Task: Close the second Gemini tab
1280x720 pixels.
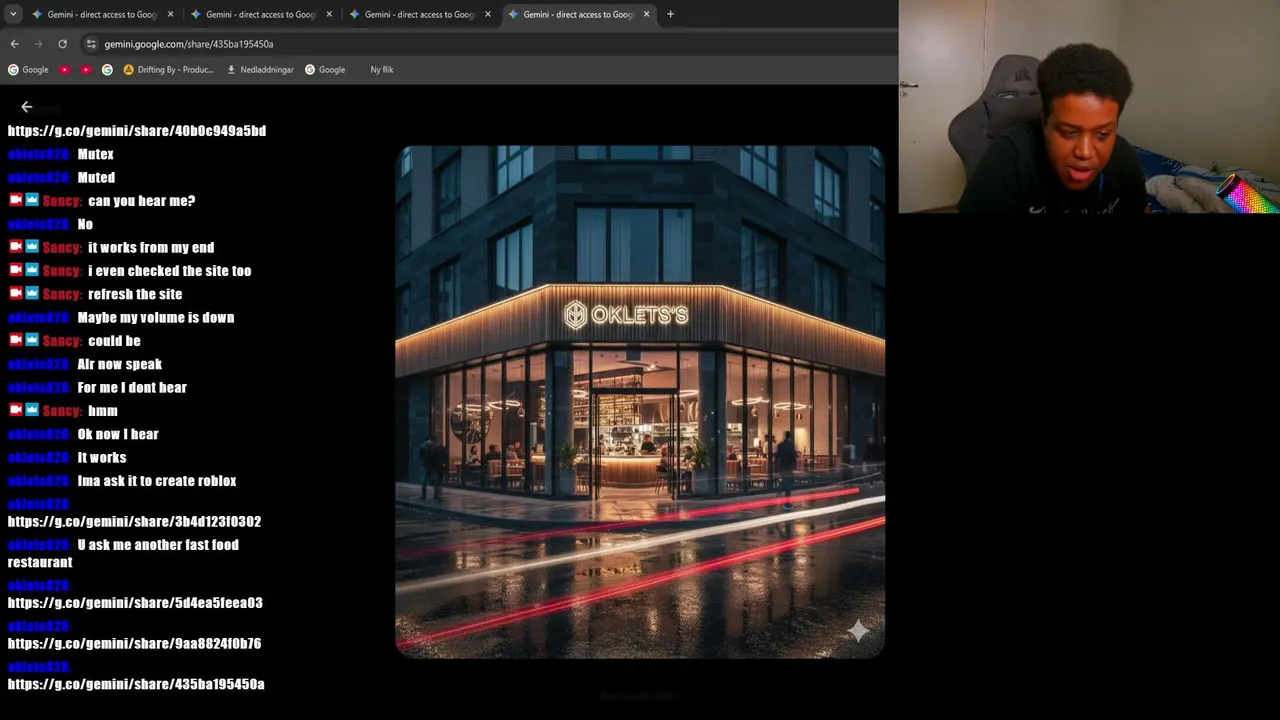Action: (329, 14)
